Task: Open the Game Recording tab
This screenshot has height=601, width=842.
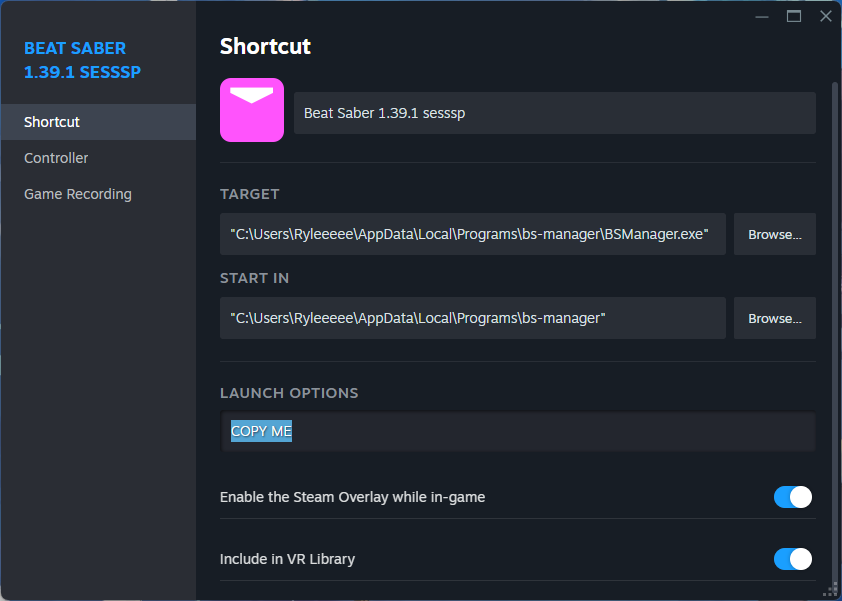Action: (98, 194)
